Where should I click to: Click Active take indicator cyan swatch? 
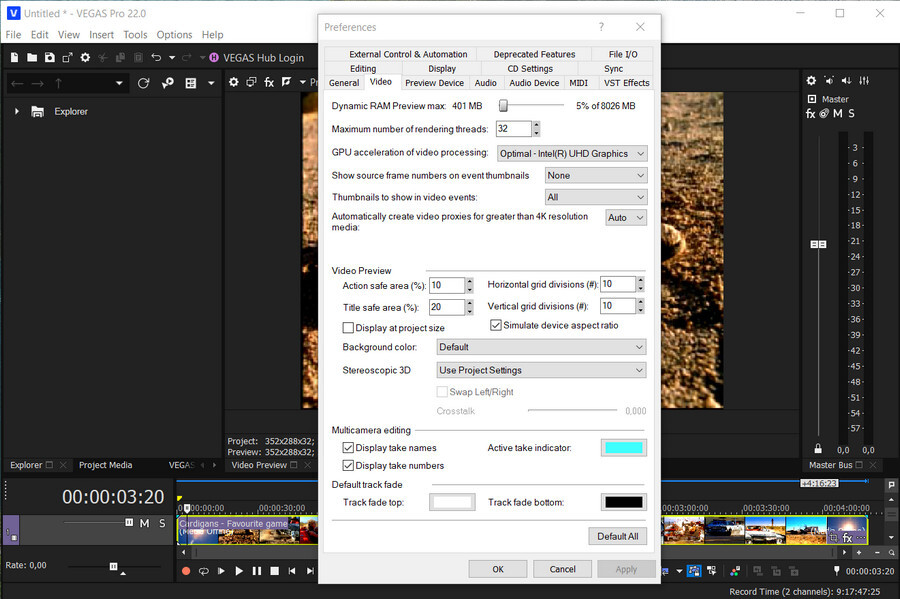(x=624, y=448)
